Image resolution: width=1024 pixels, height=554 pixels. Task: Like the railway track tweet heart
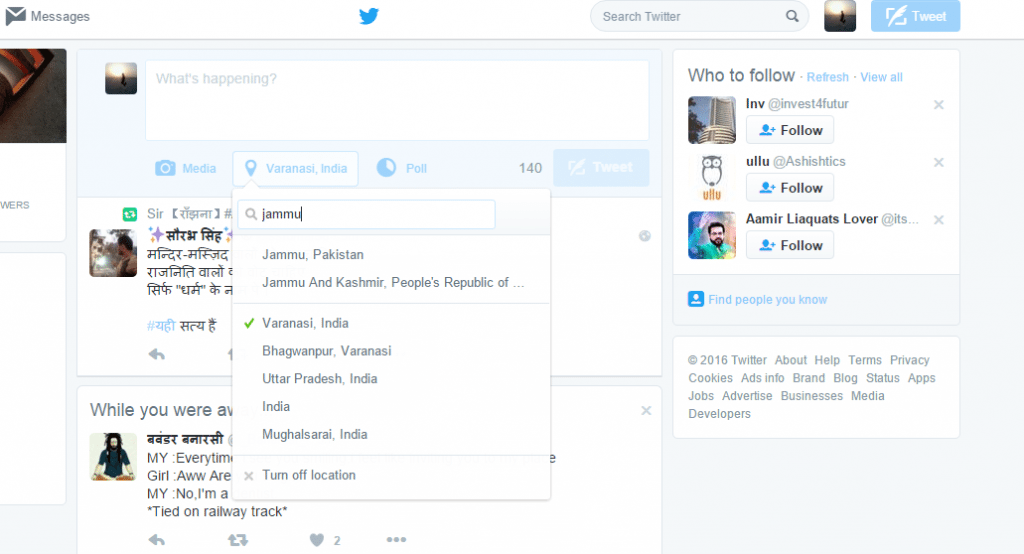317,540
